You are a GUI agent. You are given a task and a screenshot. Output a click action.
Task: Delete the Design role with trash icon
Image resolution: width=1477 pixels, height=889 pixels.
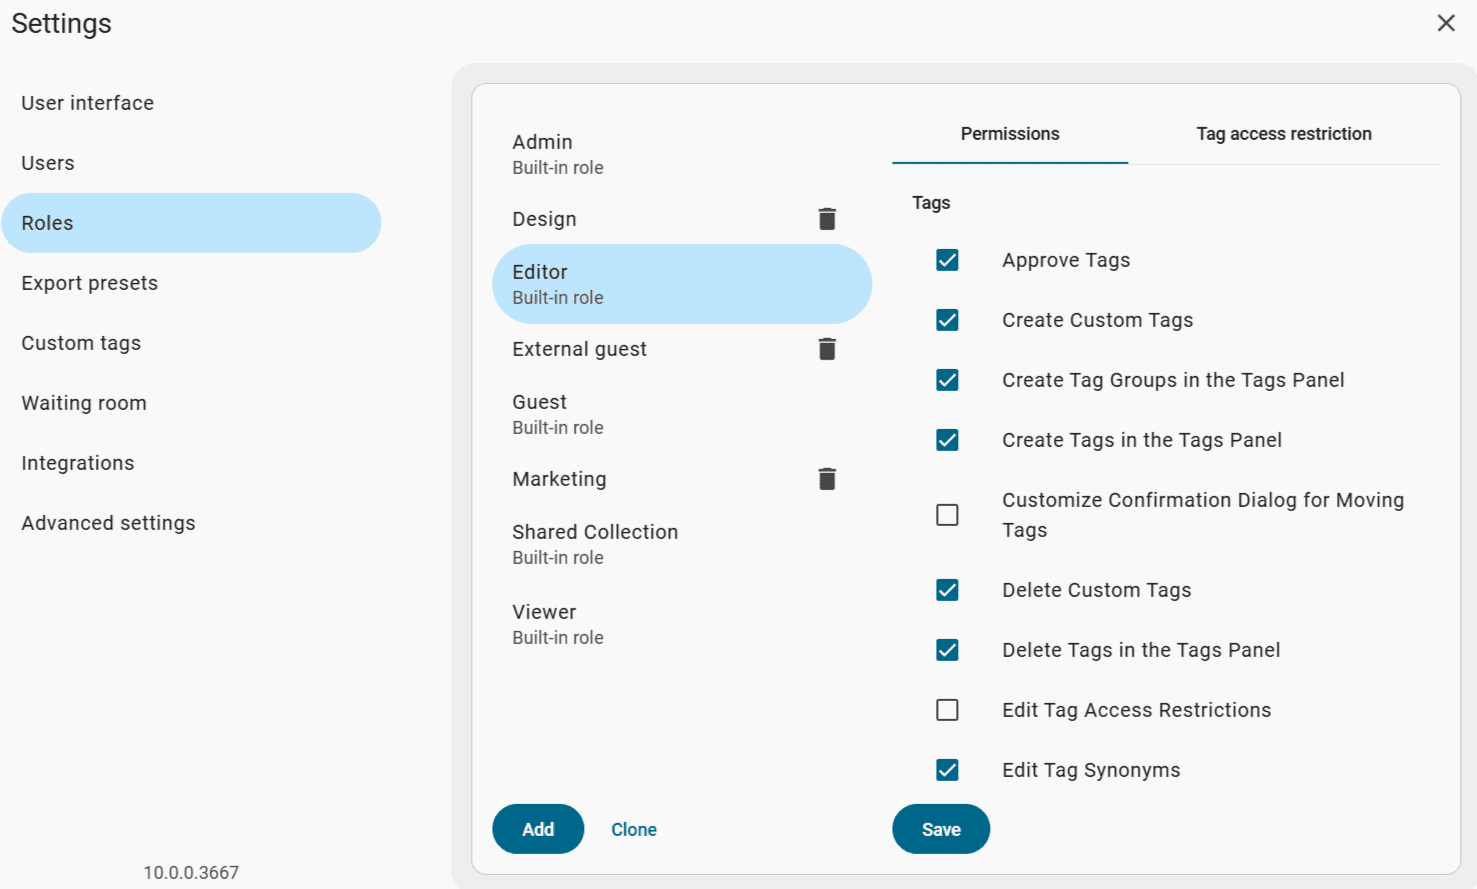coord(826,219)
